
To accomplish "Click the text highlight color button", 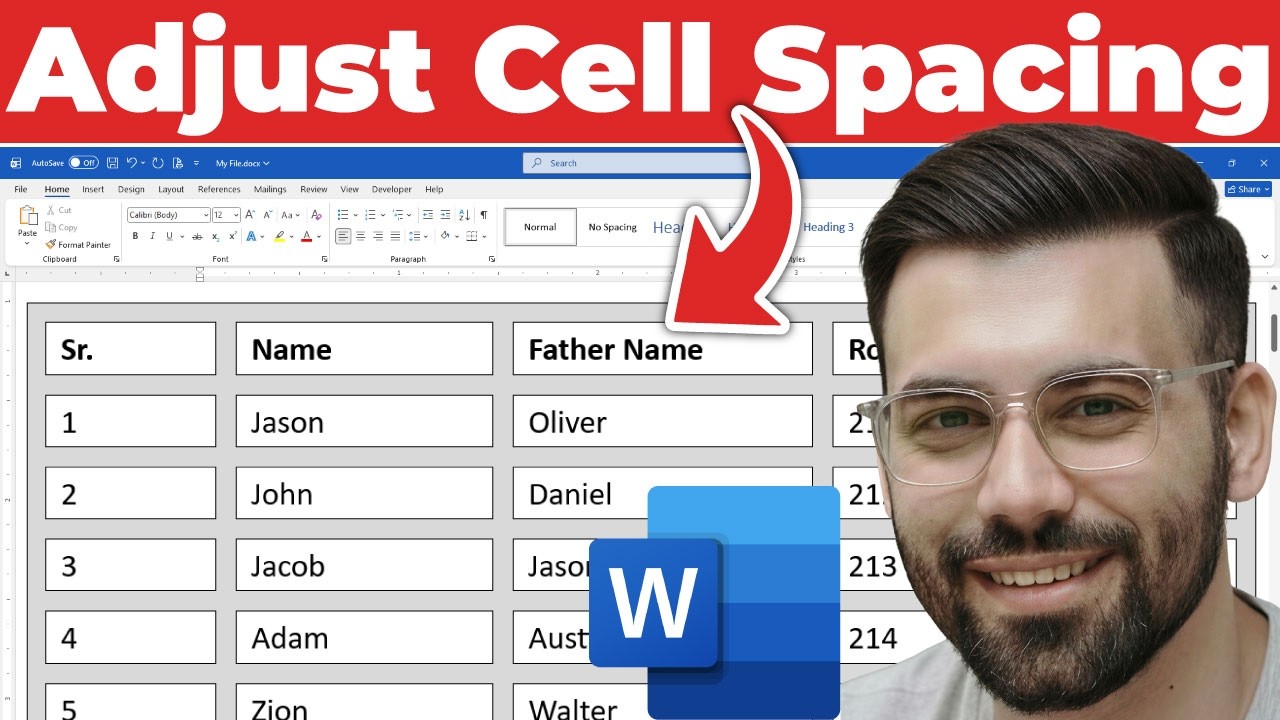I will point(279,237).
